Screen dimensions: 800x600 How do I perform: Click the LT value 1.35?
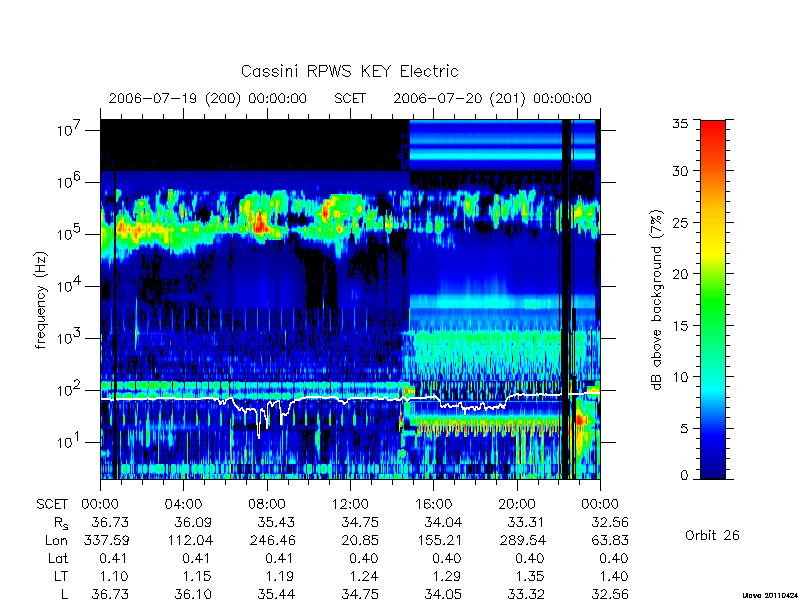click(x=530, y=577)
